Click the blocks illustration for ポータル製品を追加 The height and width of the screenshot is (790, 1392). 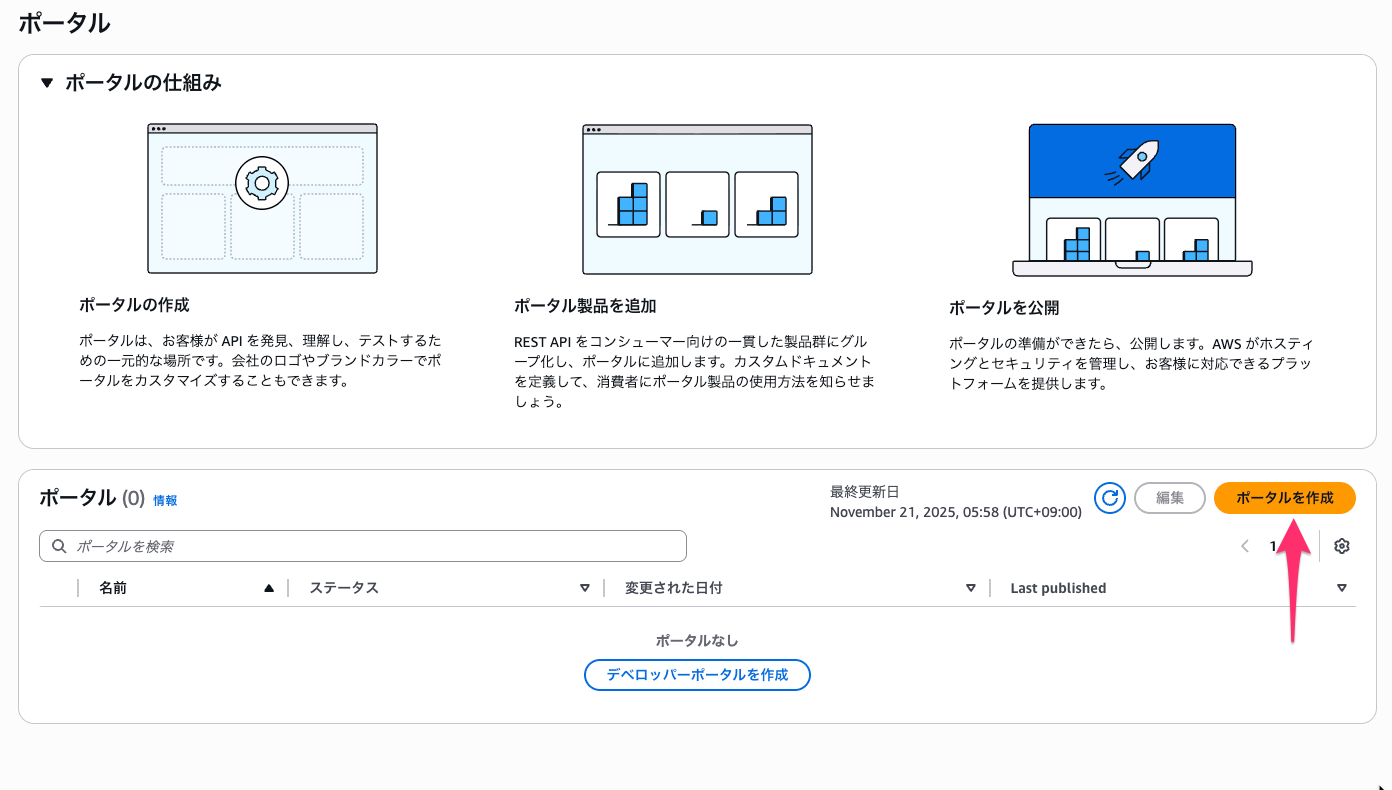coord(697,198)
